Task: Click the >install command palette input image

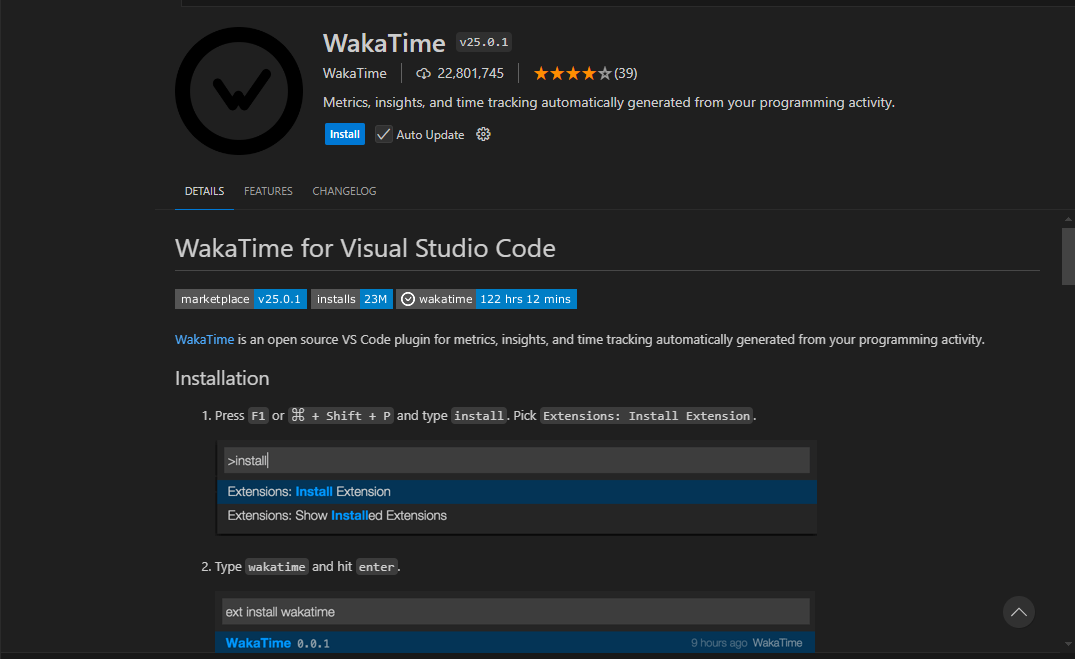Action: pyautogui.click(x=517, y=460)
